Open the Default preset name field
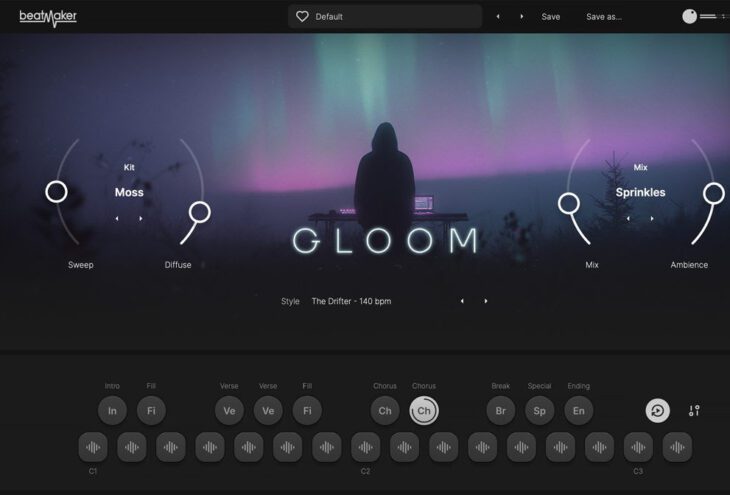Image resolution: width=730 pixels, height=495 pixels. pos(385,17)
